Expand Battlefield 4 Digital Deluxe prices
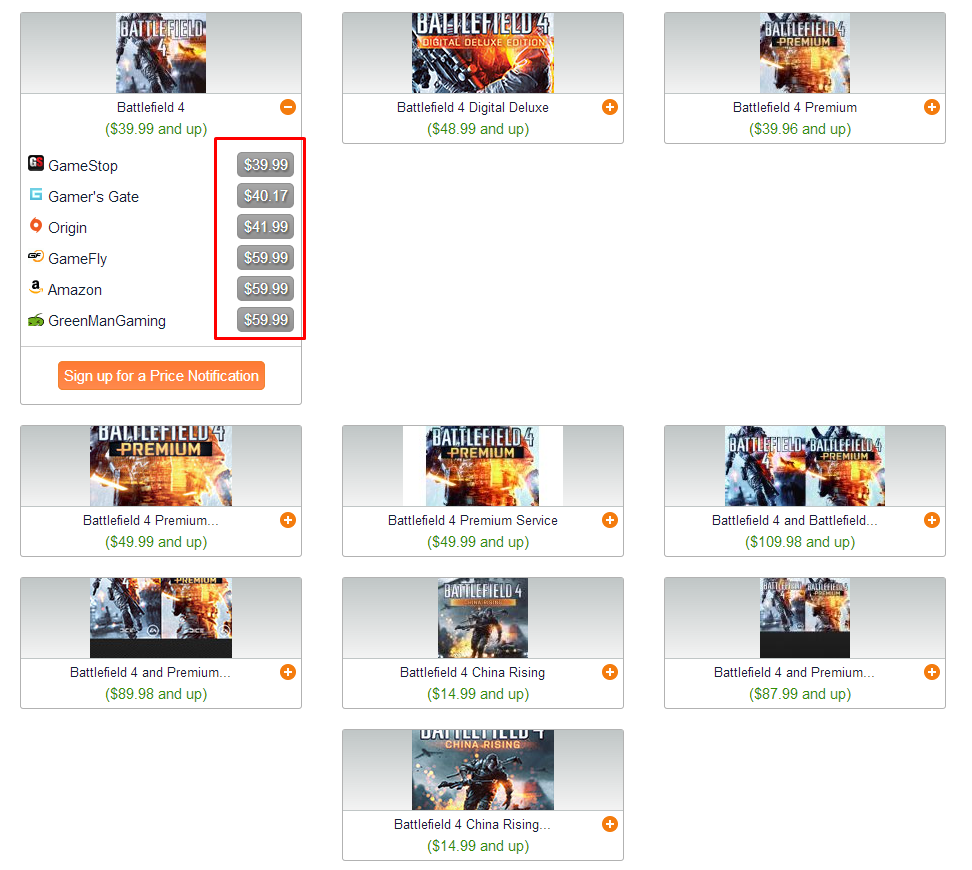 click(x=610, y=107)
